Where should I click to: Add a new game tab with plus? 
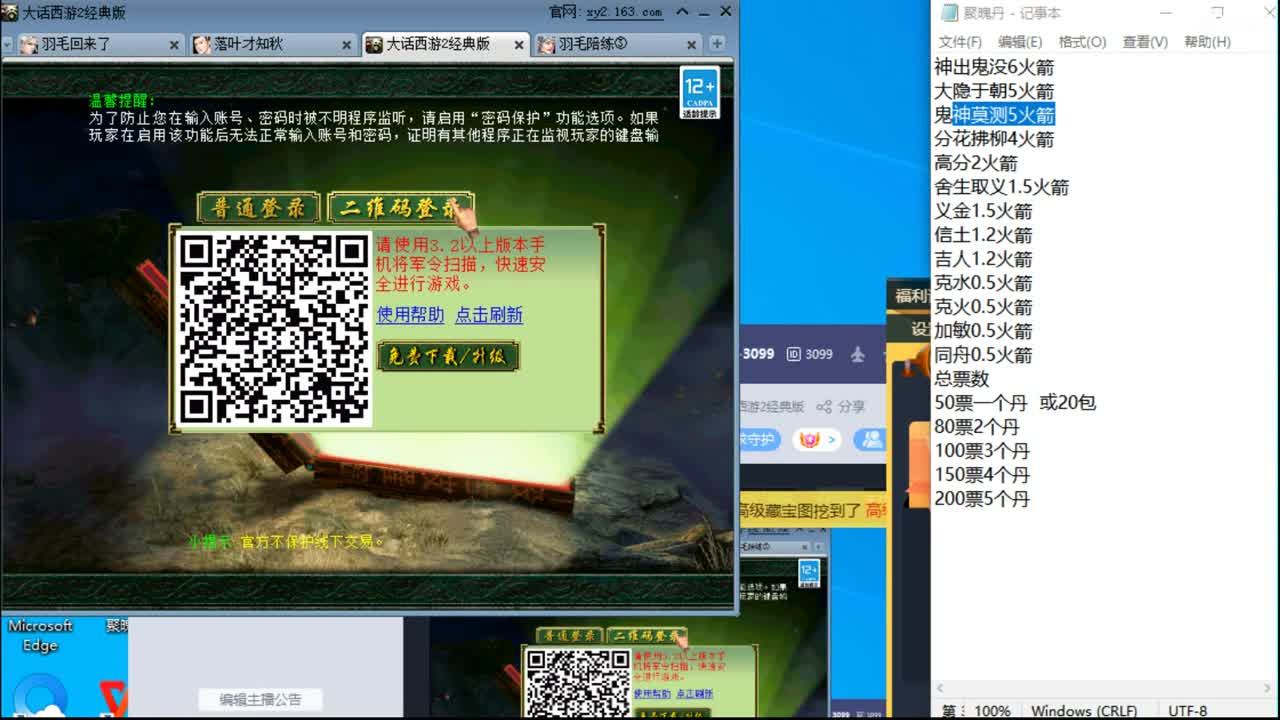click(x=717, y=44)
